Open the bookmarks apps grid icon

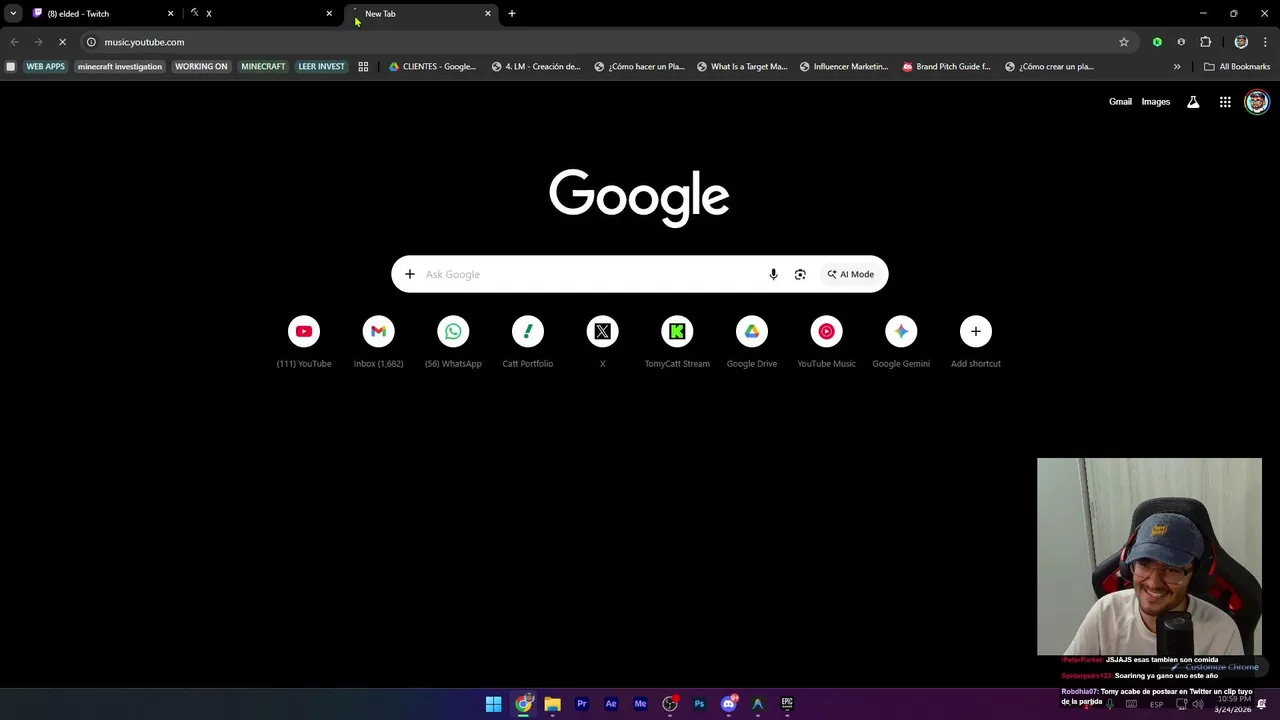pyautogui.click(x=363, y=67)
